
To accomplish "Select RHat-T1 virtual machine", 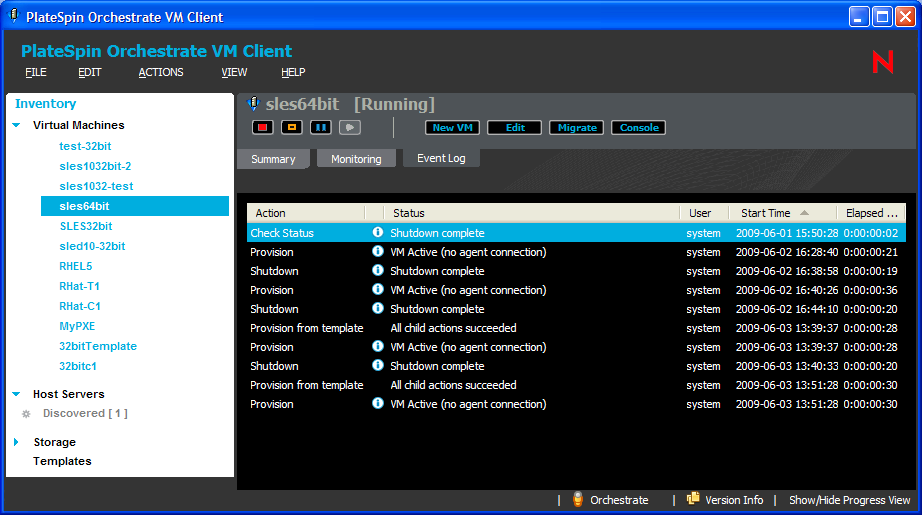I will tap(79, 286).
